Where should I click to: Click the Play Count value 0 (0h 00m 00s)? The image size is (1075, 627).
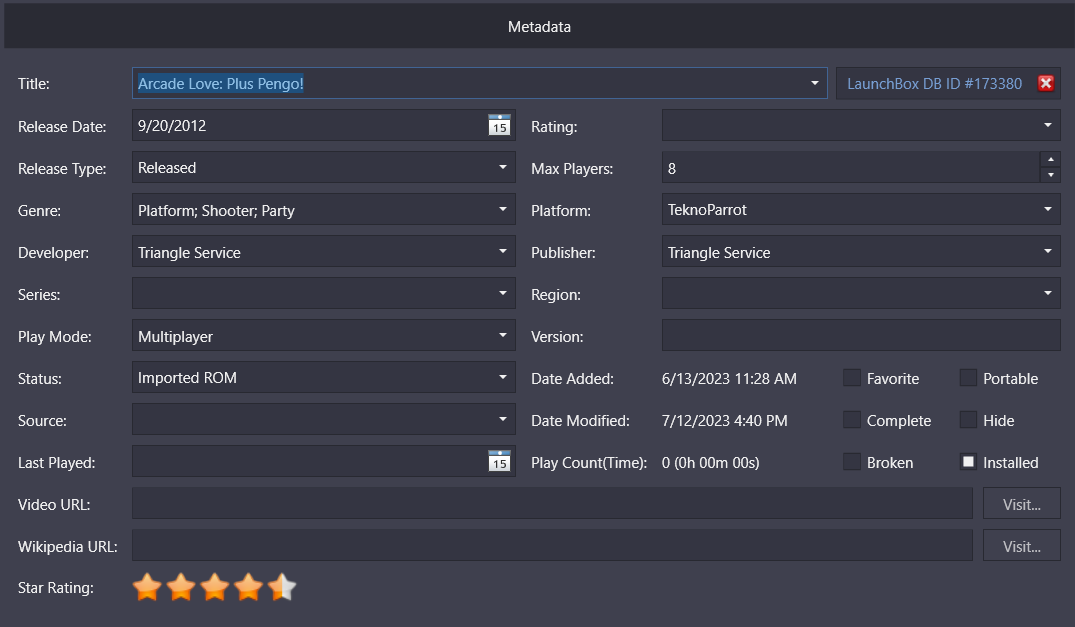[710, 463]
